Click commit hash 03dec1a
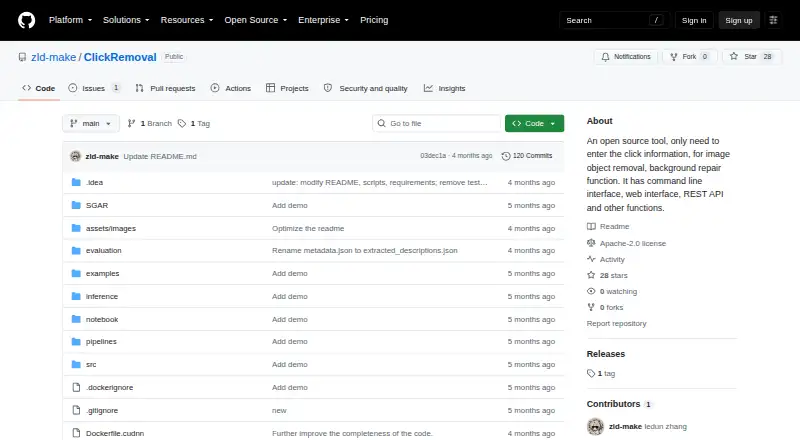Image resolution: width=800 pixels, height=440 pixels. 433,156
